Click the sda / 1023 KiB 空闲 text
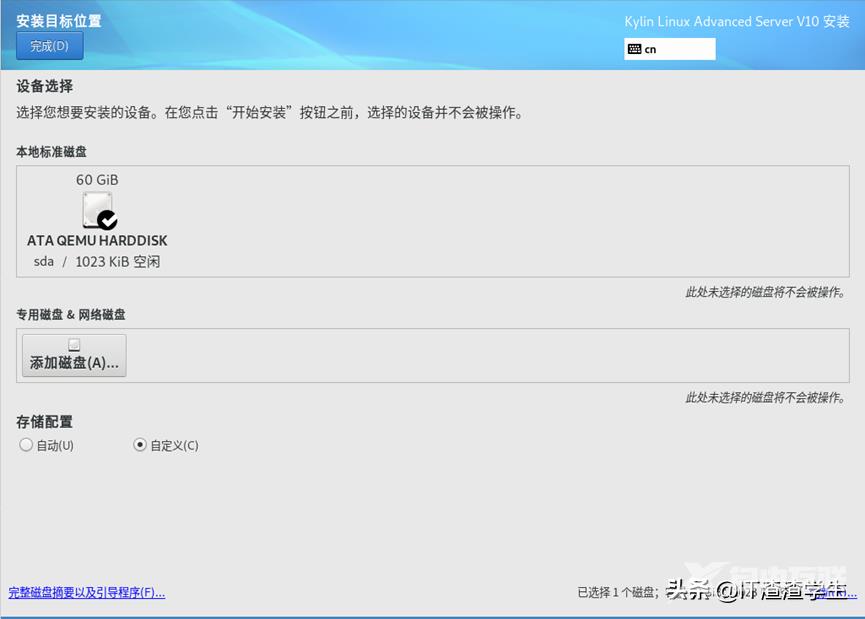 [97, 262]
